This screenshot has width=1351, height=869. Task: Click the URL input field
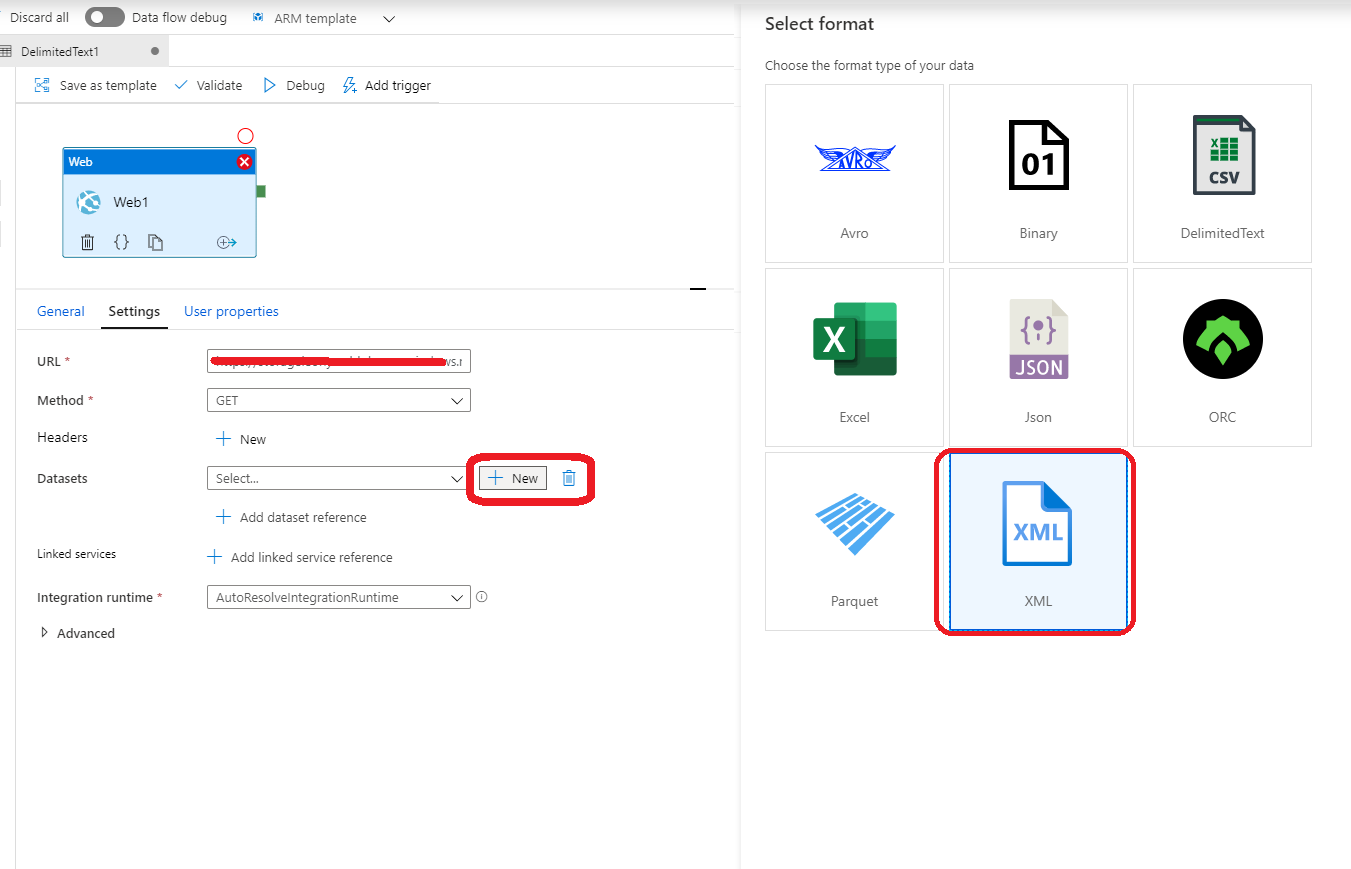pyautogui.click(x=338, y=361)
